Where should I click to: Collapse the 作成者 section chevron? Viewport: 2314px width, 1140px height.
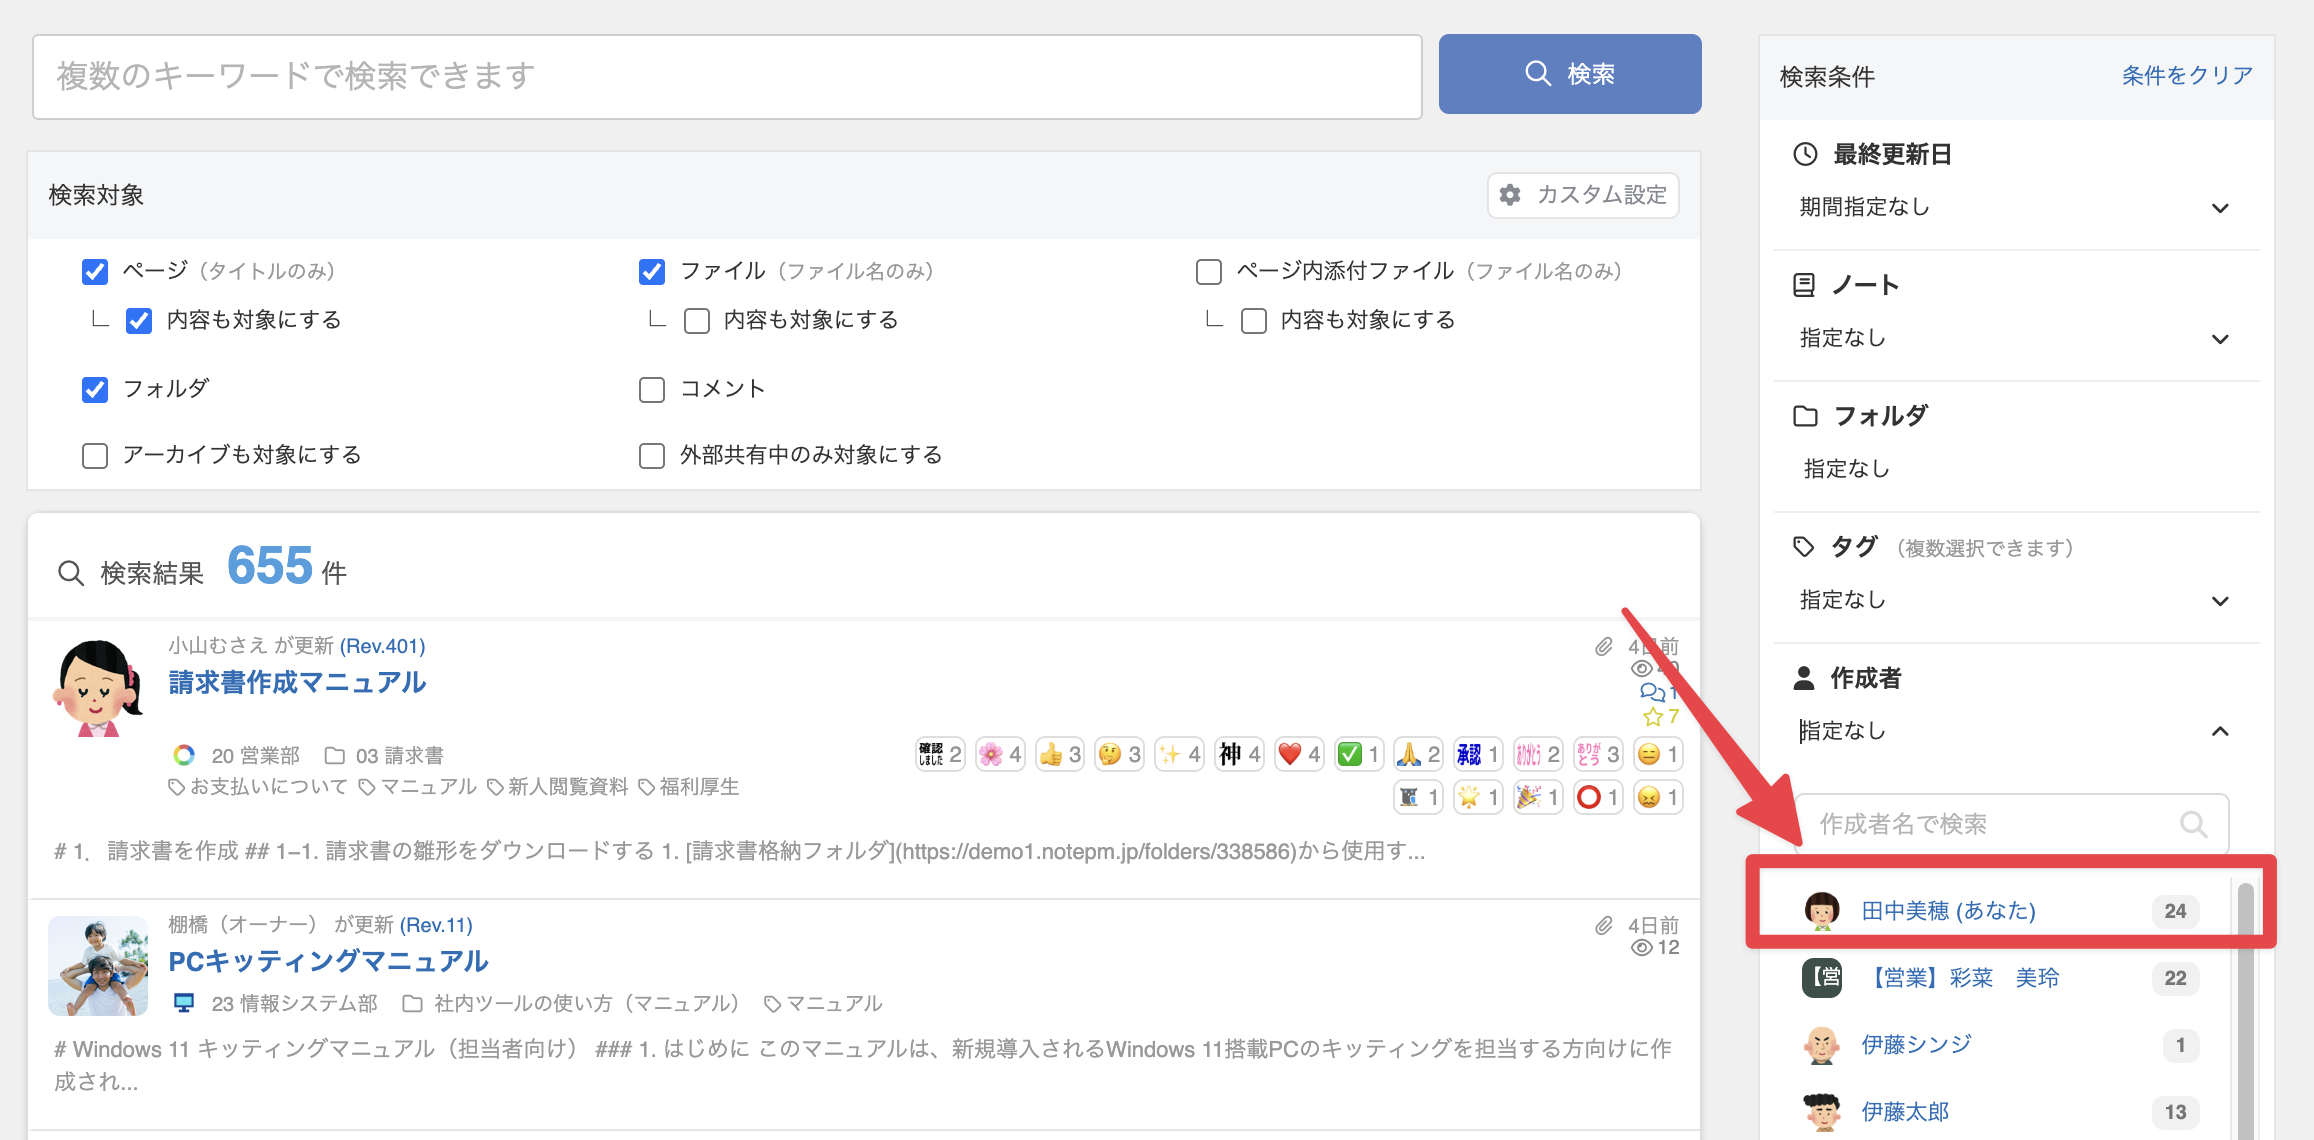2220,731
